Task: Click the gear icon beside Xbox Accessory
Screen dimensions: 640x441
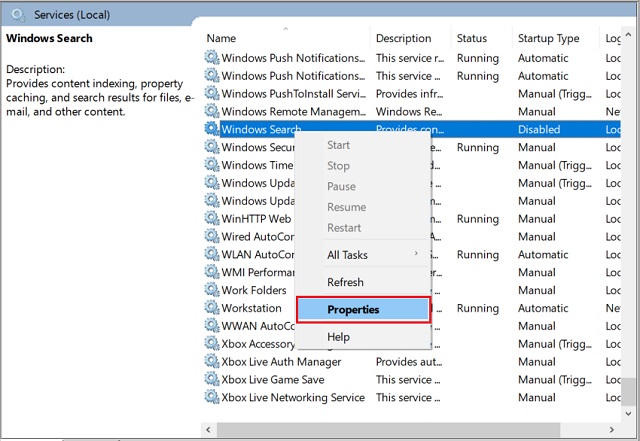Action: pos(211,343)
